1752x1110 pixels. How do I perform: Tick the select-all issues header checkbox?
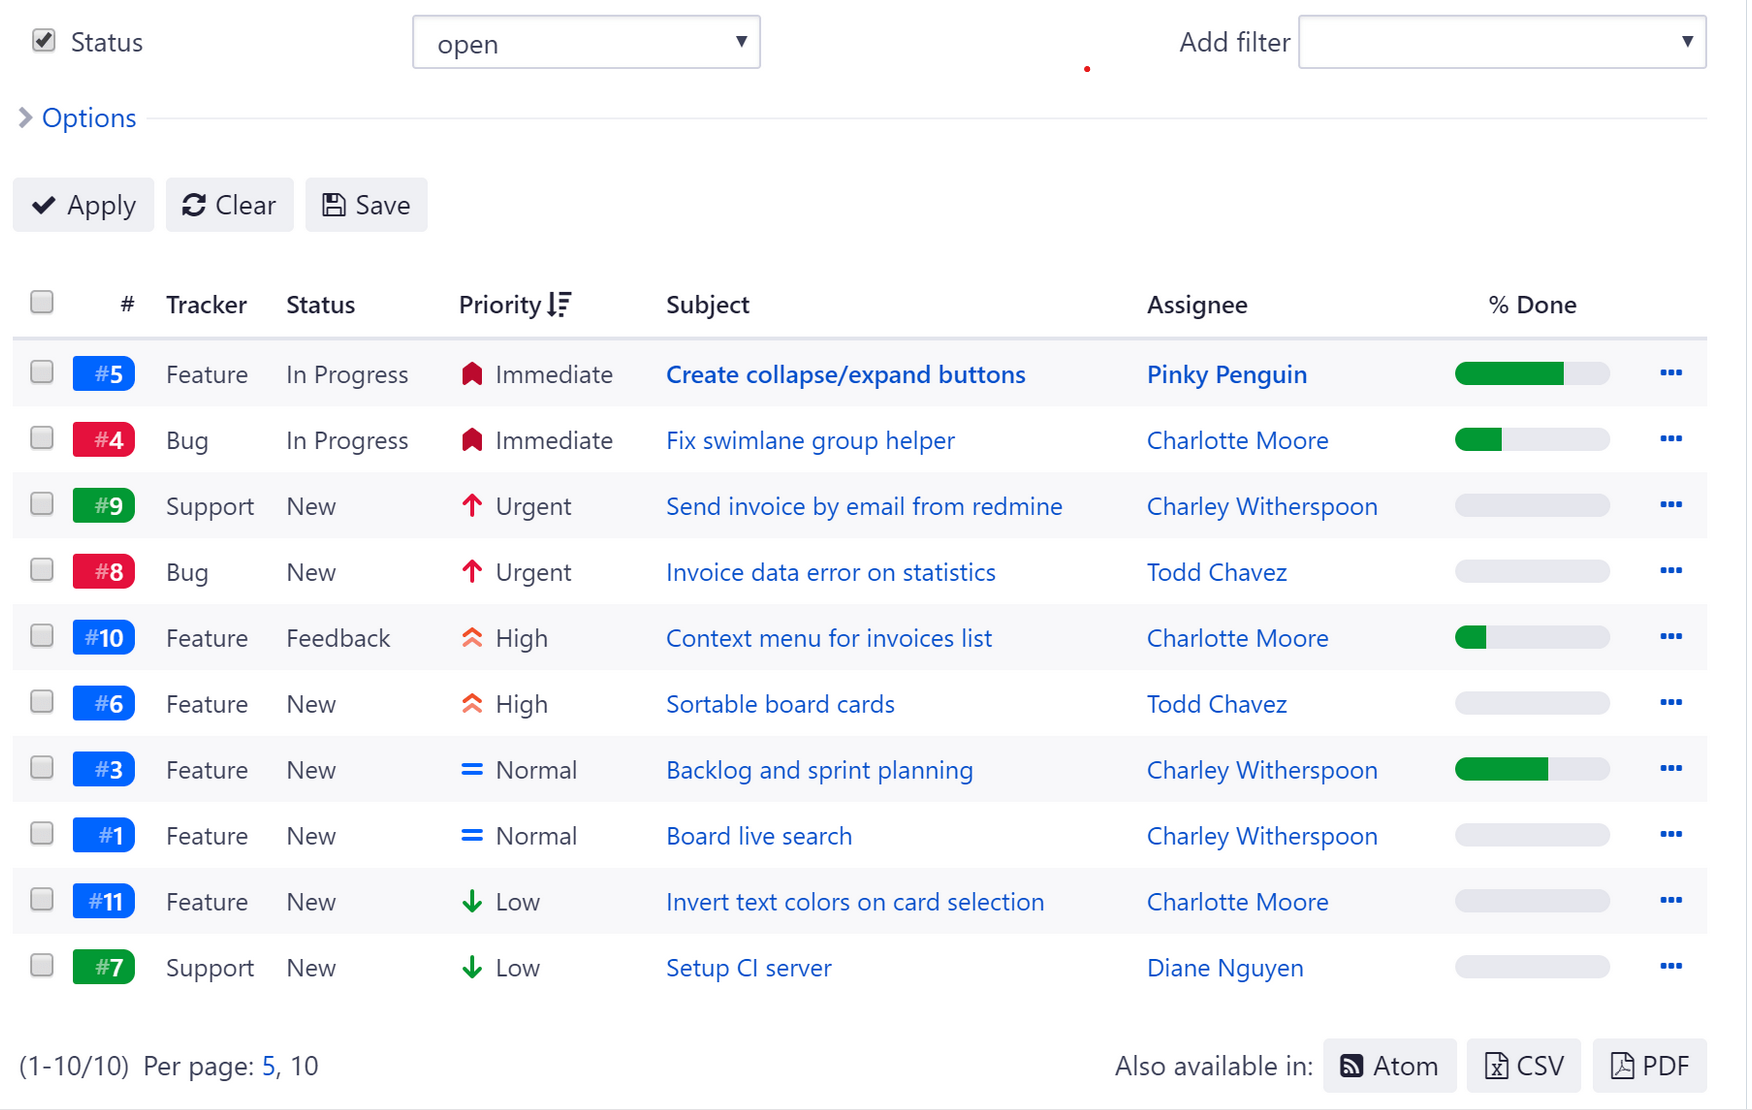[x=42, y=303]
